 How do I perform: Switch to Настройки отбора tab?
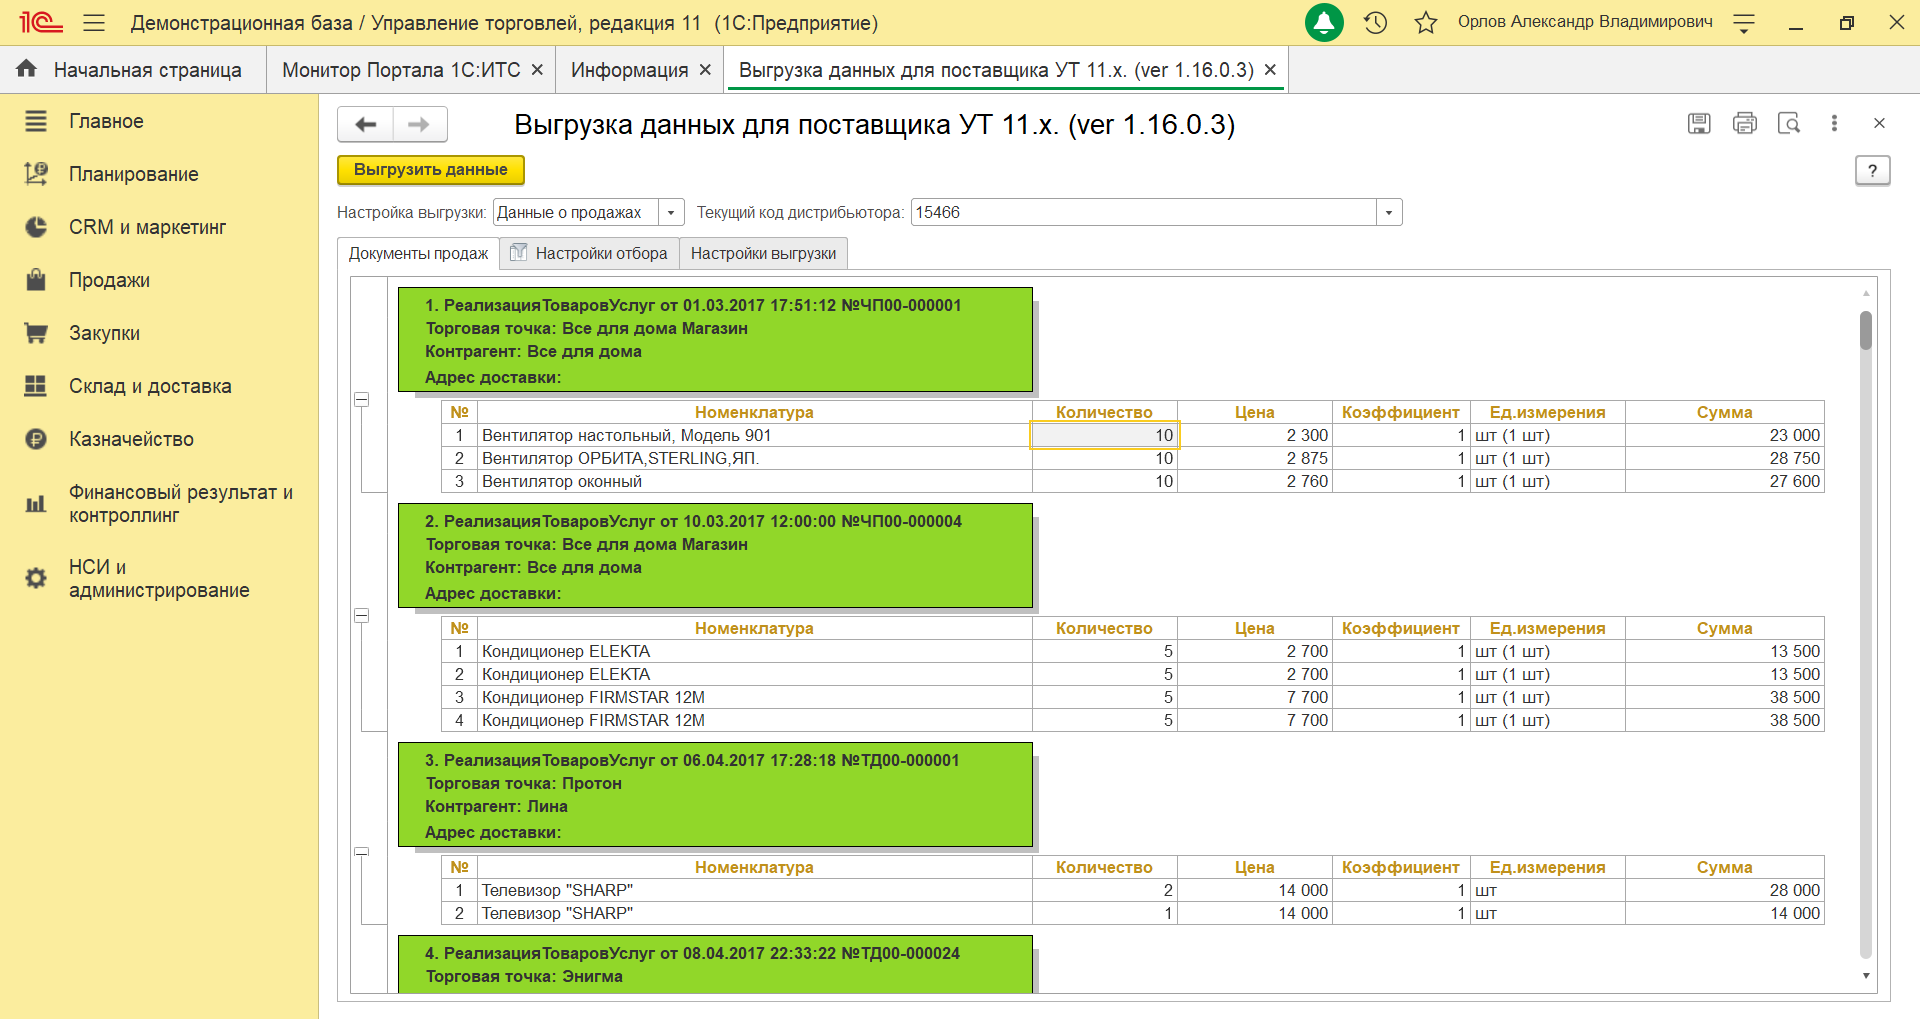pos(590,254)
